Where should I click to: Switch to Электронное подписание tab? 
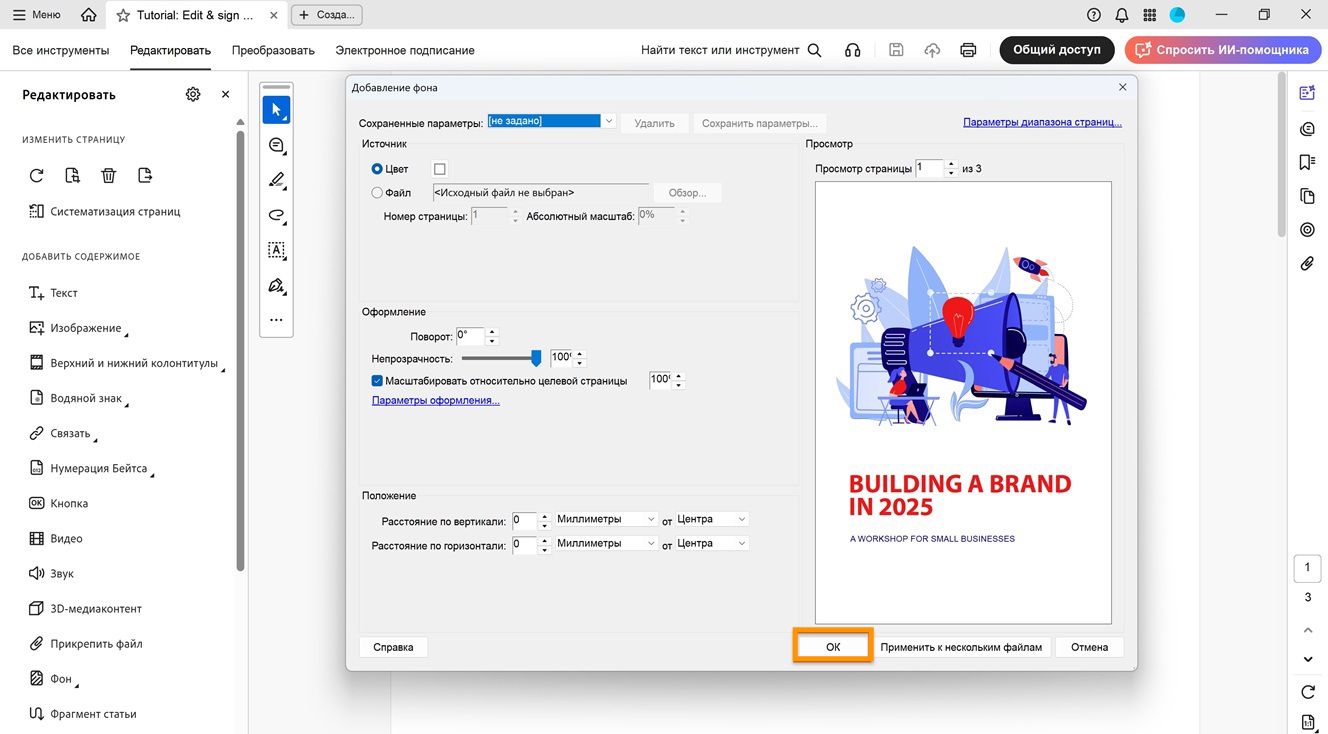coord(405,50)
